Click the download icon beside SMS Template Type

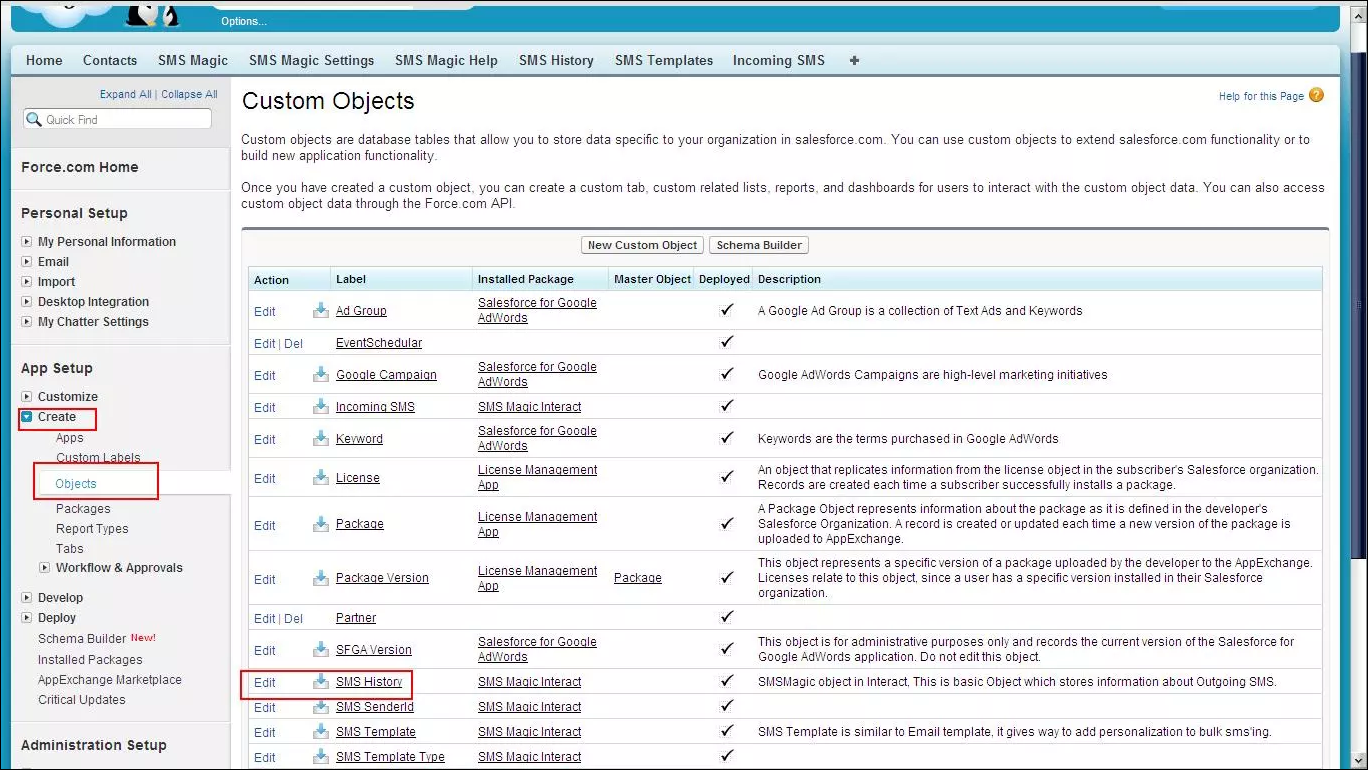tap(321, 756)
